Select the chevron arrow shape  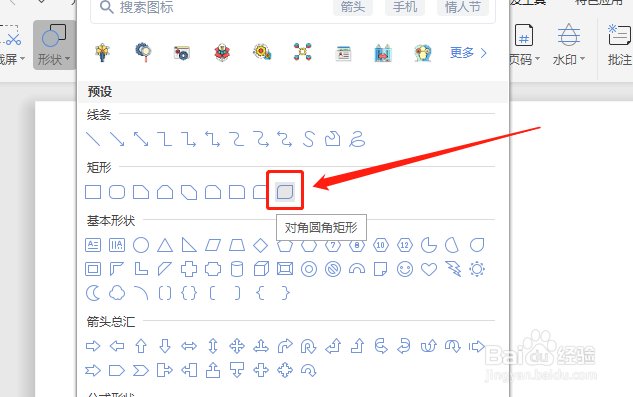point(141,370)
